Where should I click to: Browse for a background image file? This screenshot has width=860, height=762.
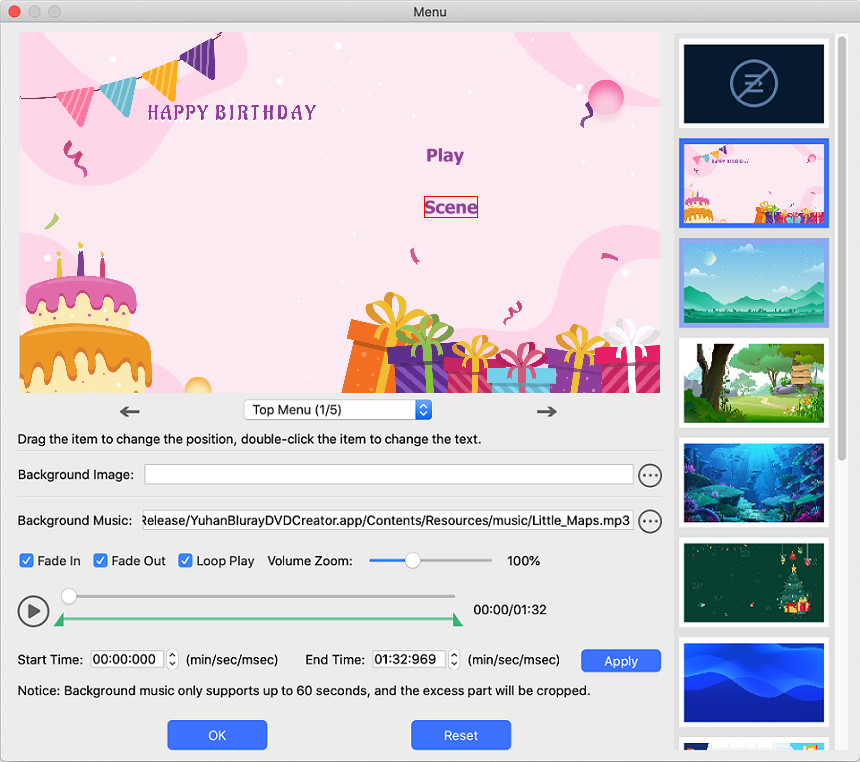click(x=650, y=475)
